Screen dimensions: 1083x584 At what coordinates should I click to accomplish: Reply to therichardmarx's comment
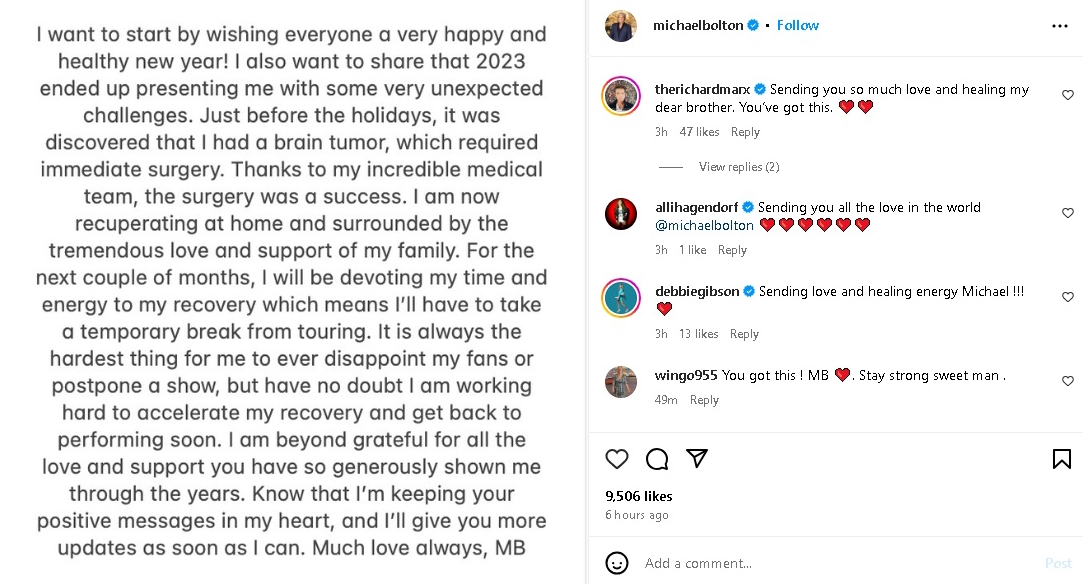click(x=745, y=132)
